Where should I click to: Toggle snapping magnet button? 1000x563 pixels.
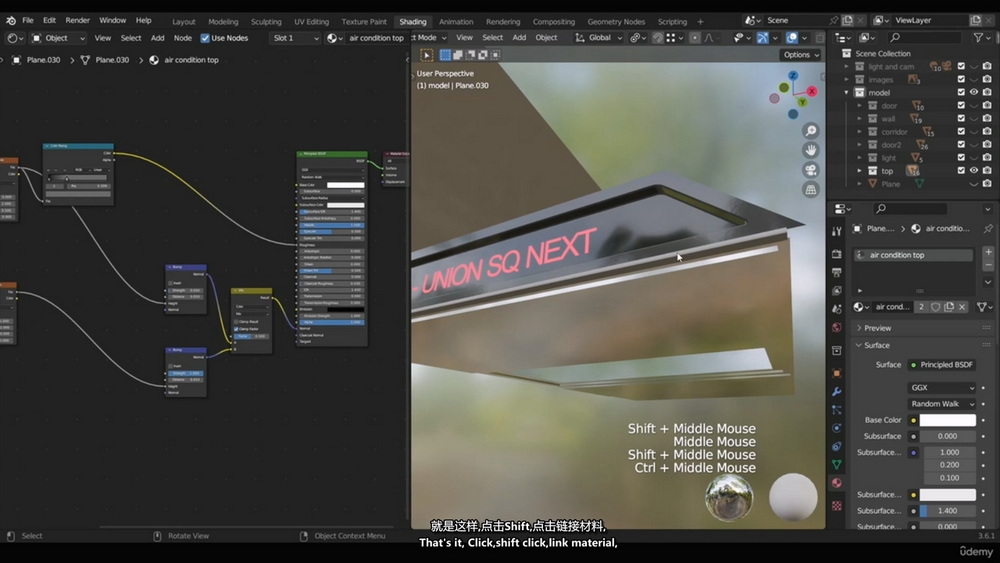pos(658,38)
